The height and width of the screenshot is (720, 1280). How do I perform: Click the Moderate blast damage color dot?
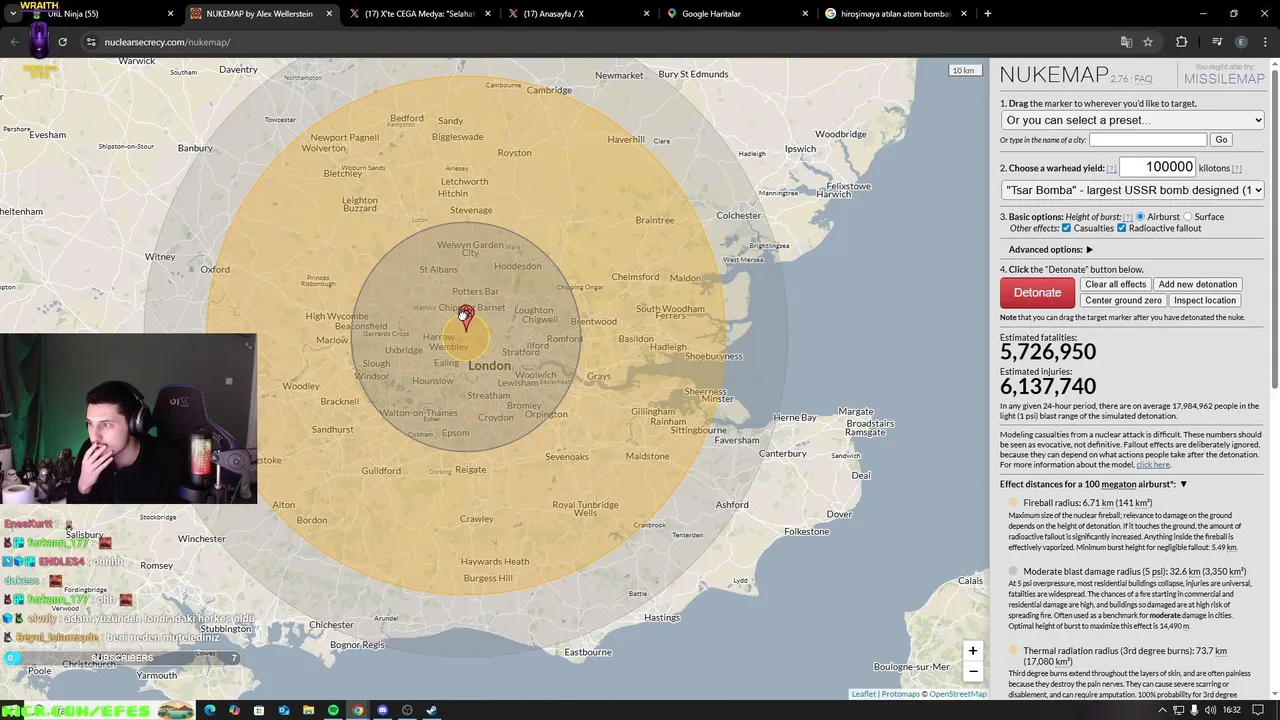click(x=1013, y=572)
